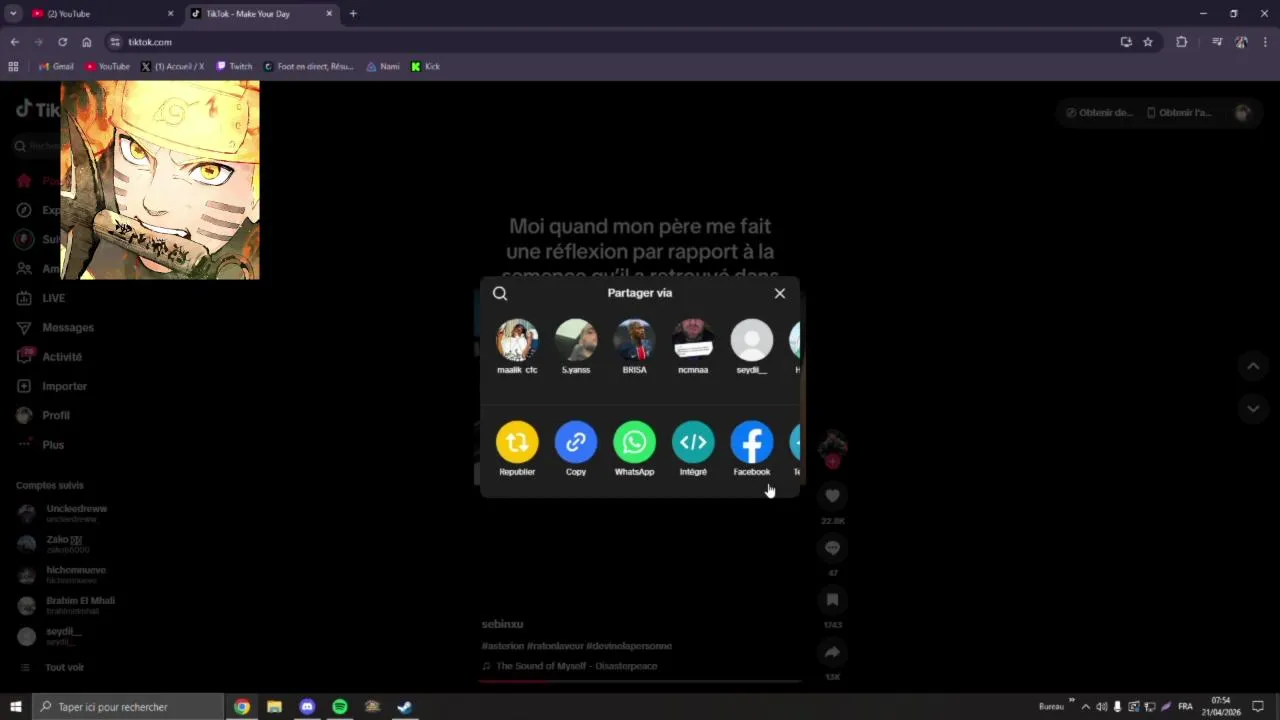Open Spotify from the taskbar
Viewport: 1280px width, 720px height.
point(340,707)
